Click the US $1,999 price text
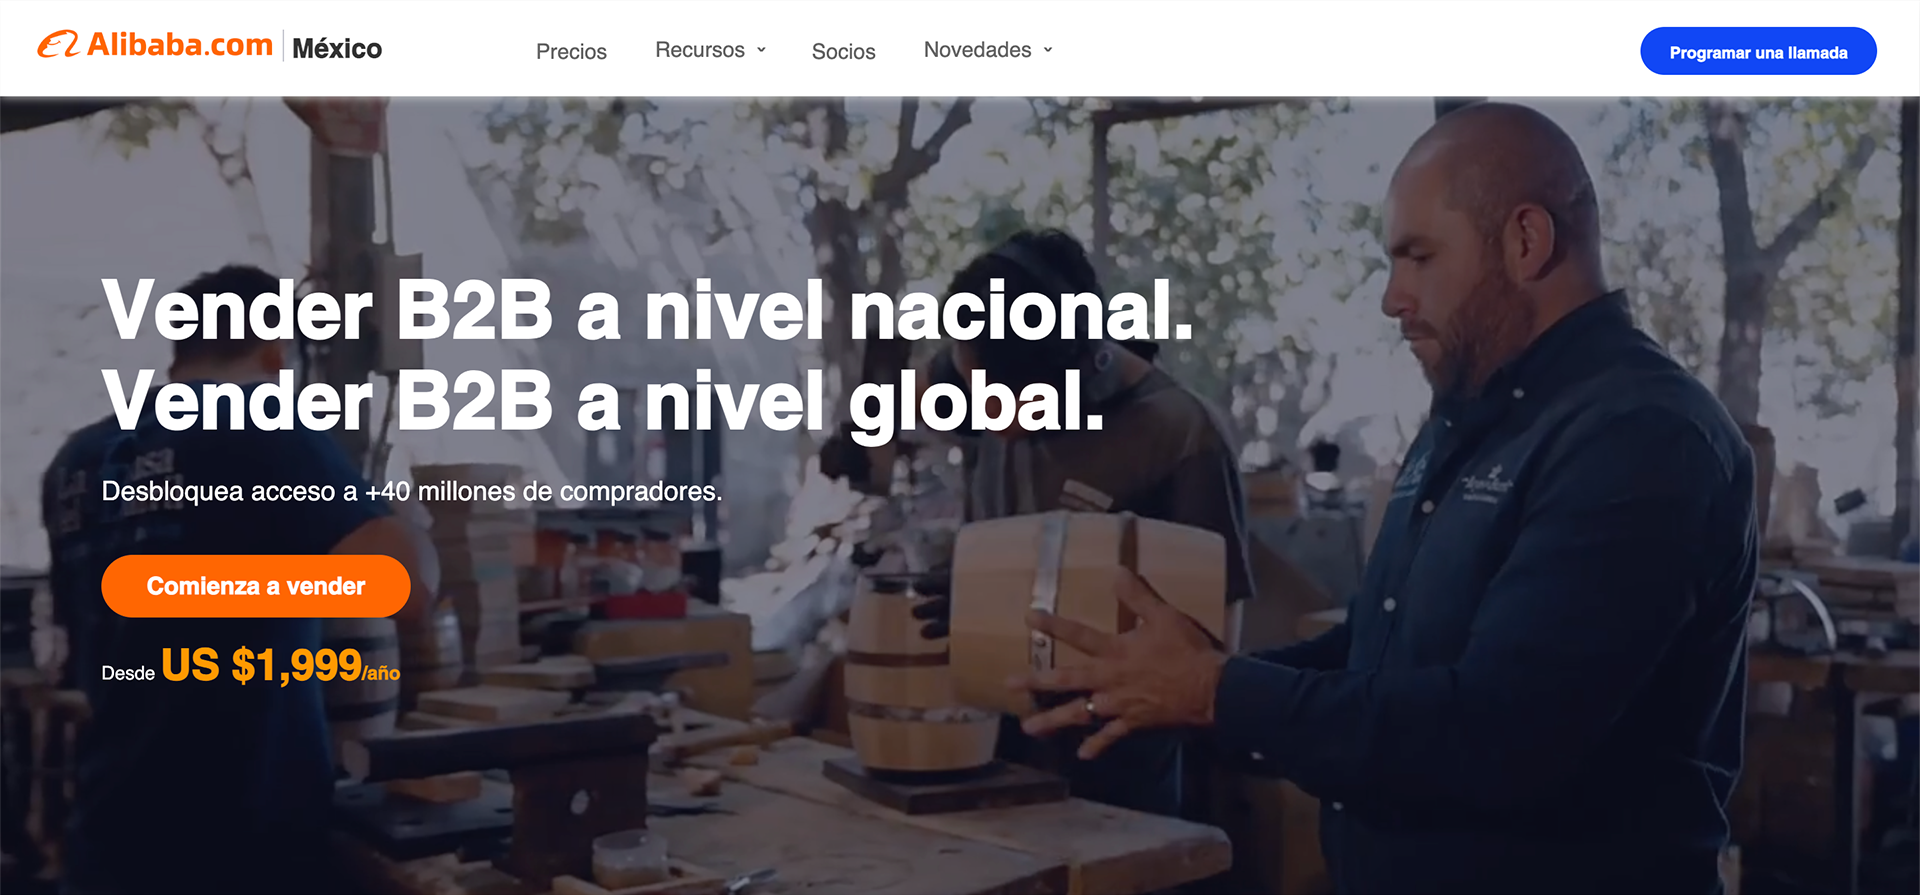Viewport: 1920px width, 895px height. coord(262,665)
